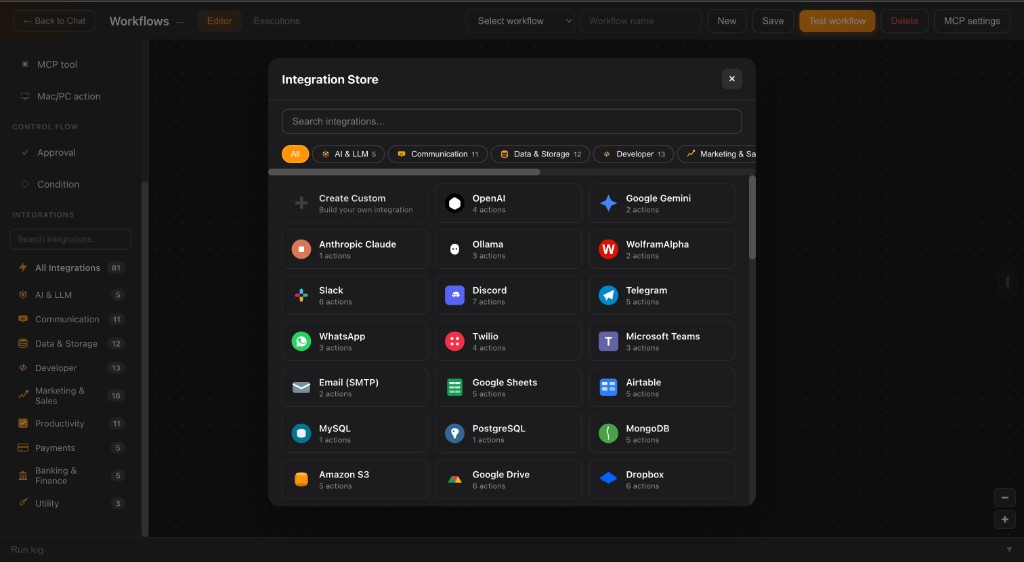The height and width of the screenshot is (562, 1024).
Task: Click the Dropbox icon
Action: 608,478
